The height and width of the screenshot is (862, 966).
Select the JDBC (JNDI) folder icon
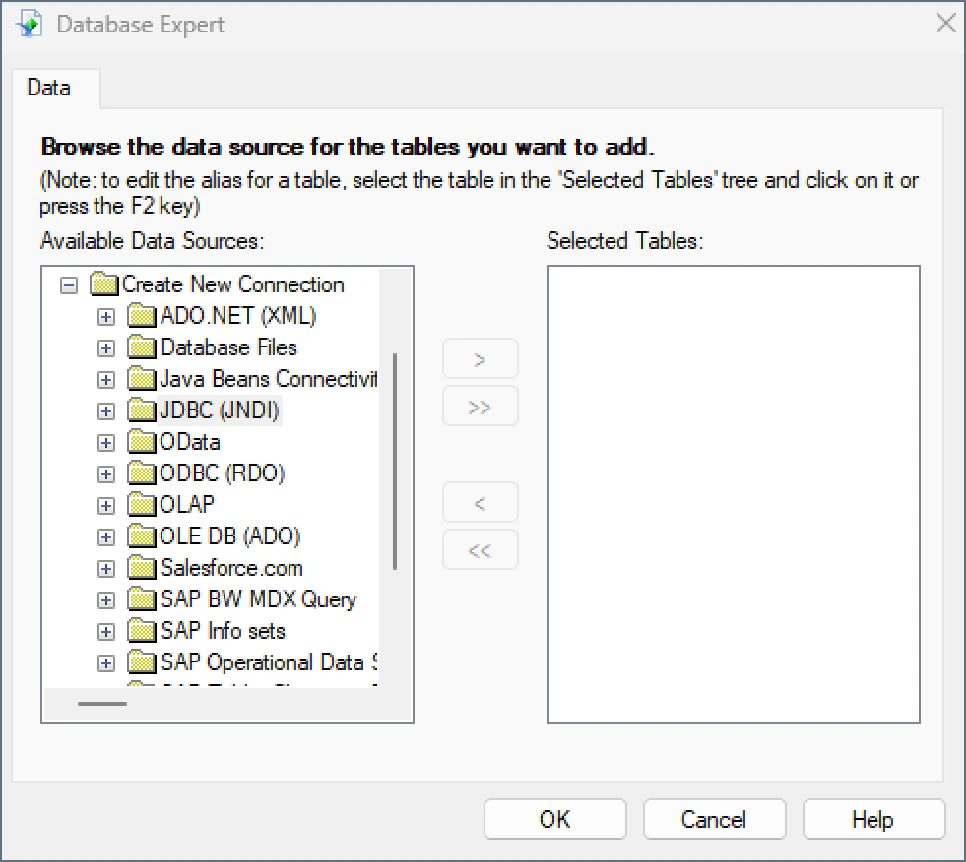tap(140, 410)
